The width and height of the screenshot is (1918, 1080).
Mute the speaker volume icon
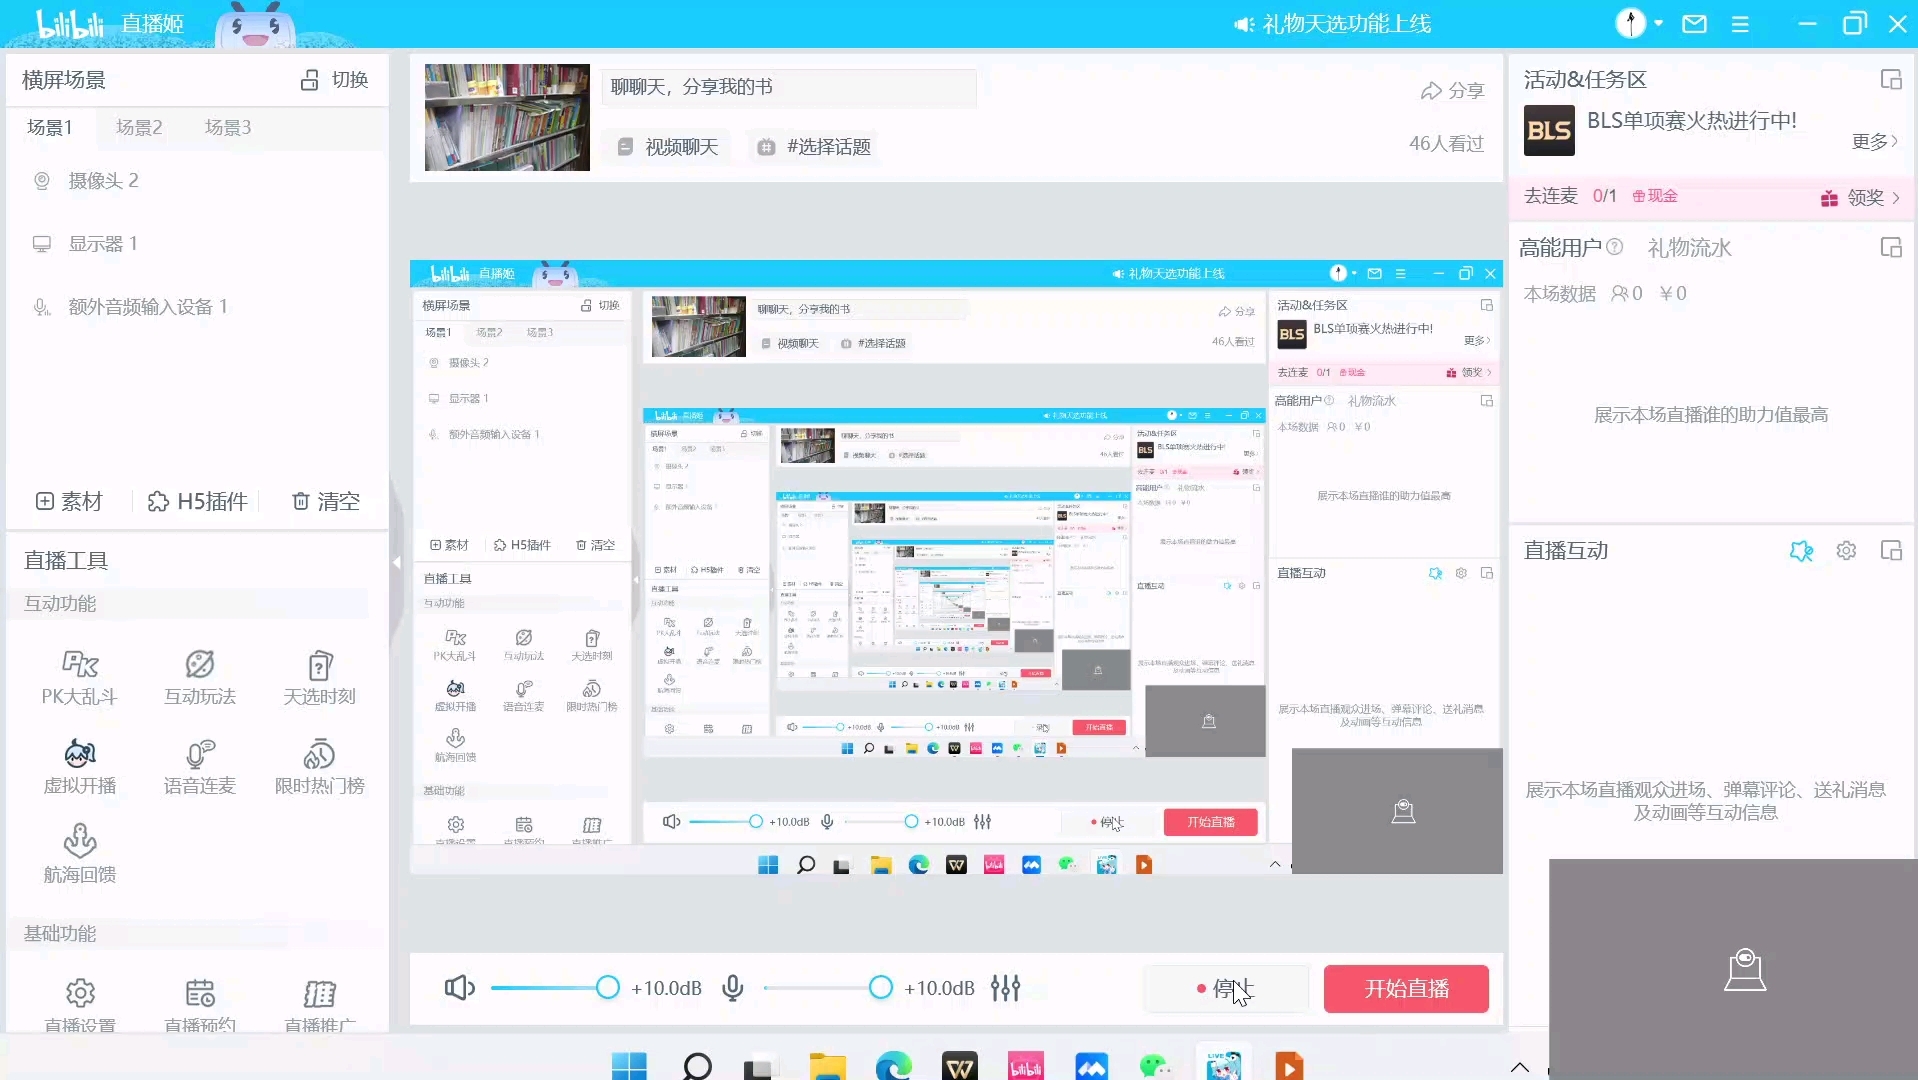(459, 988)
